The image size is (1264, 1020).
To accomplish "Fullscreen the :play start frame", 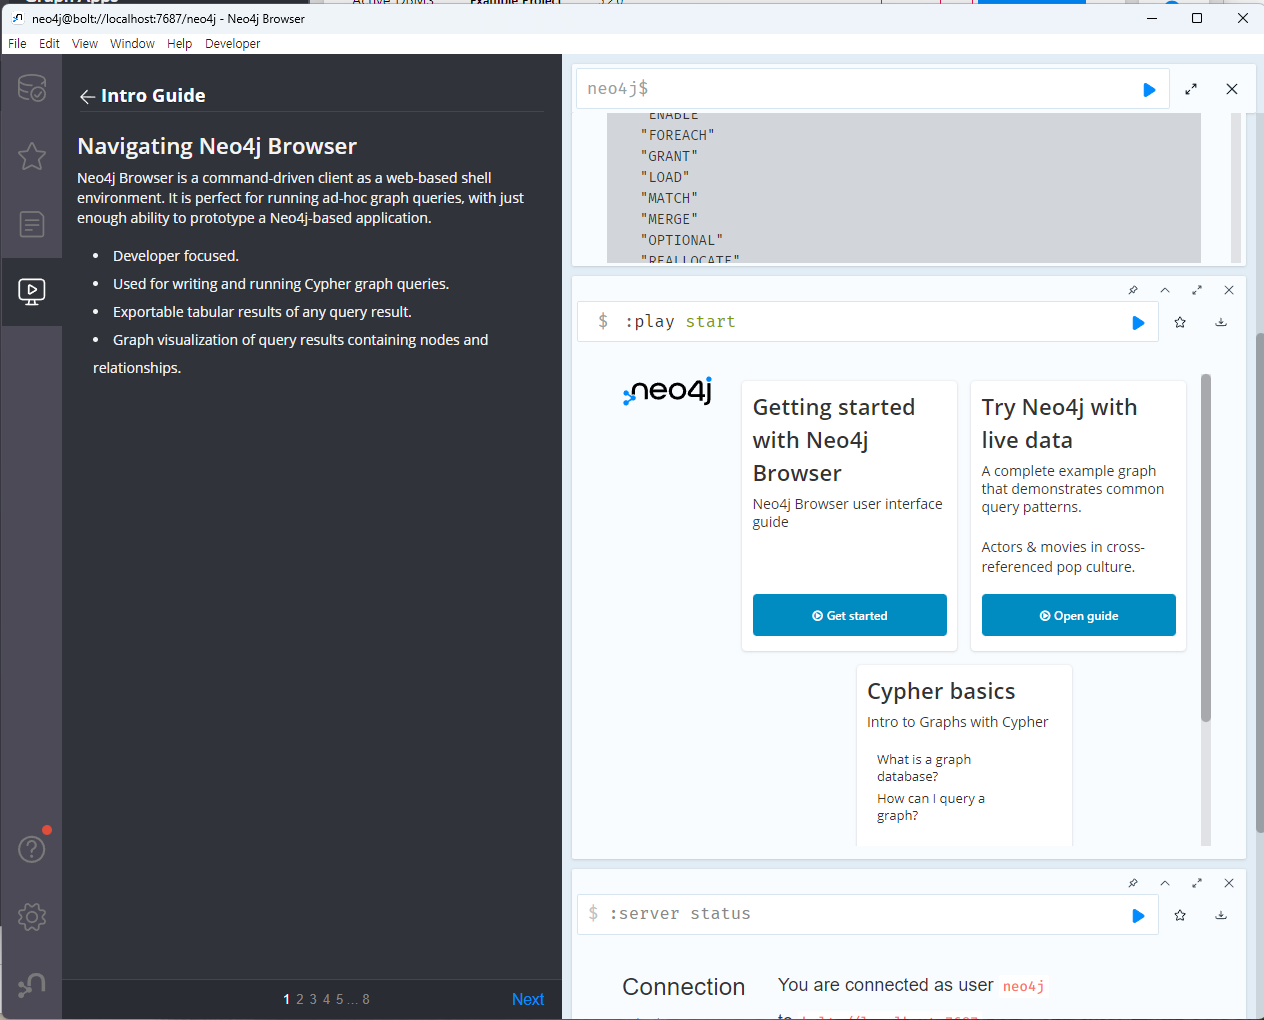I will click(1197, 290).
